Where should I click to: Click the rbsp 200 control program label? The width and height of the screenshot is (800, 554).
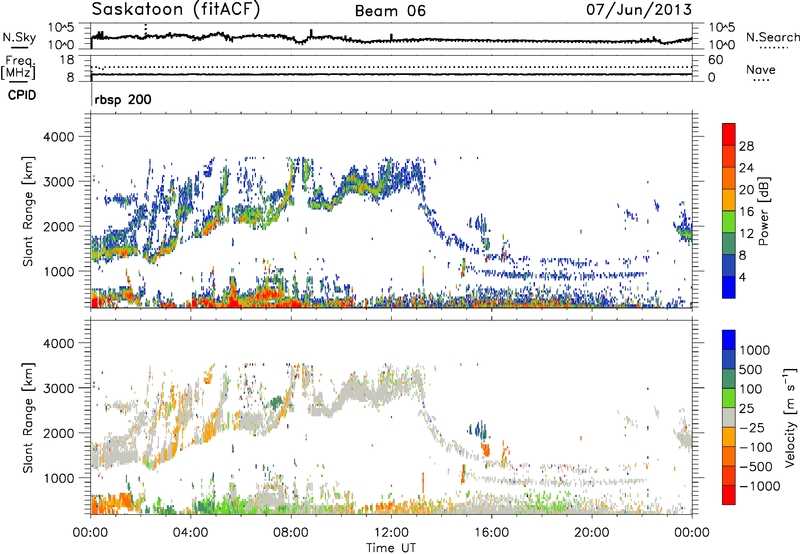[x=122, y=99]
